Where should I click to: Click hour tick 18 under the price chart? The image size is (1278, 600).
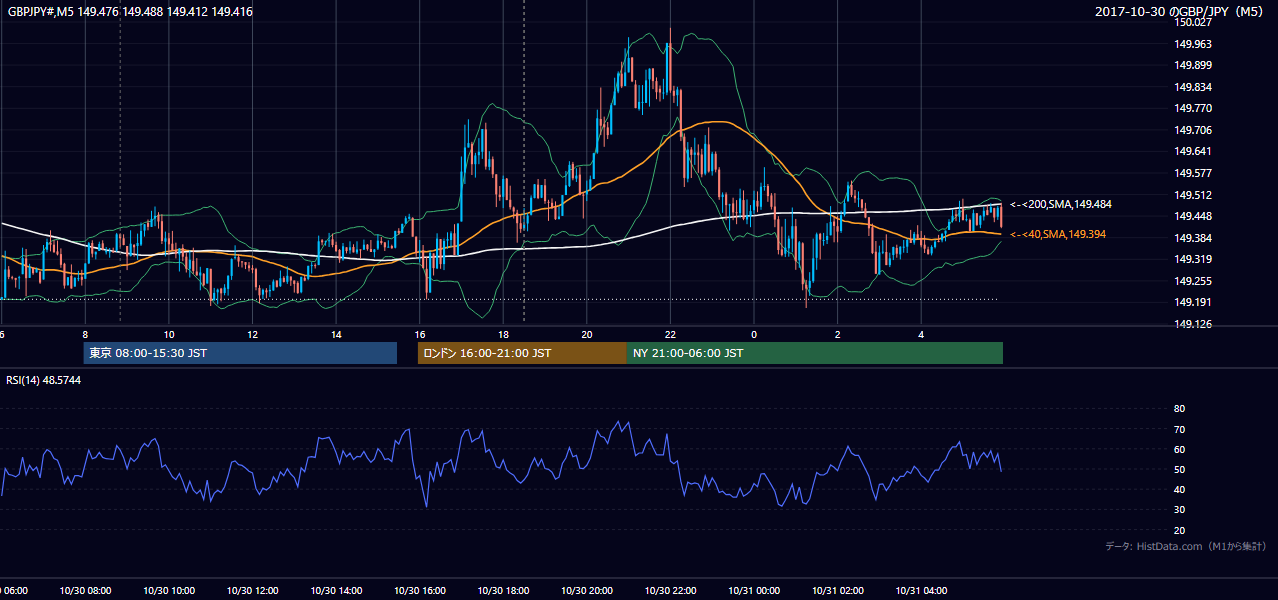[x=503, y=334]
